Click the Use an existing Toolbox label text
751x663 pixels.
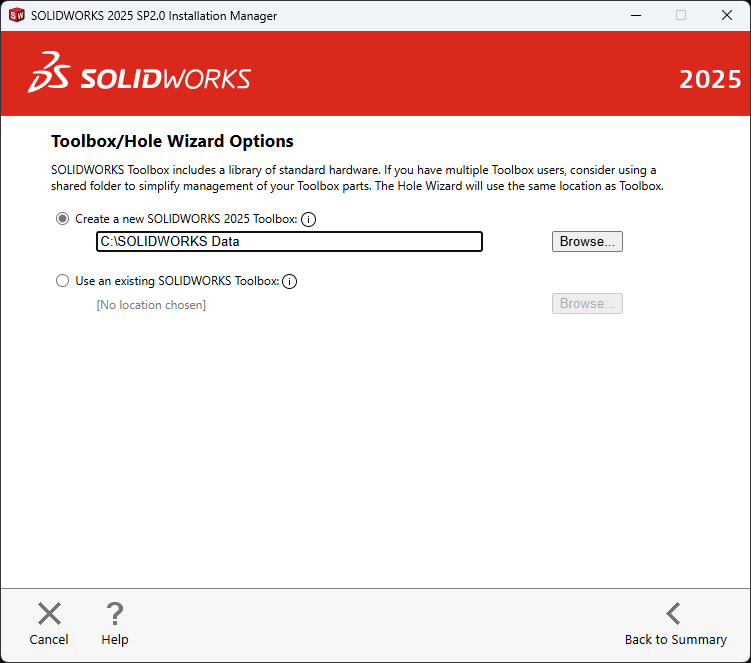[177, 282]
